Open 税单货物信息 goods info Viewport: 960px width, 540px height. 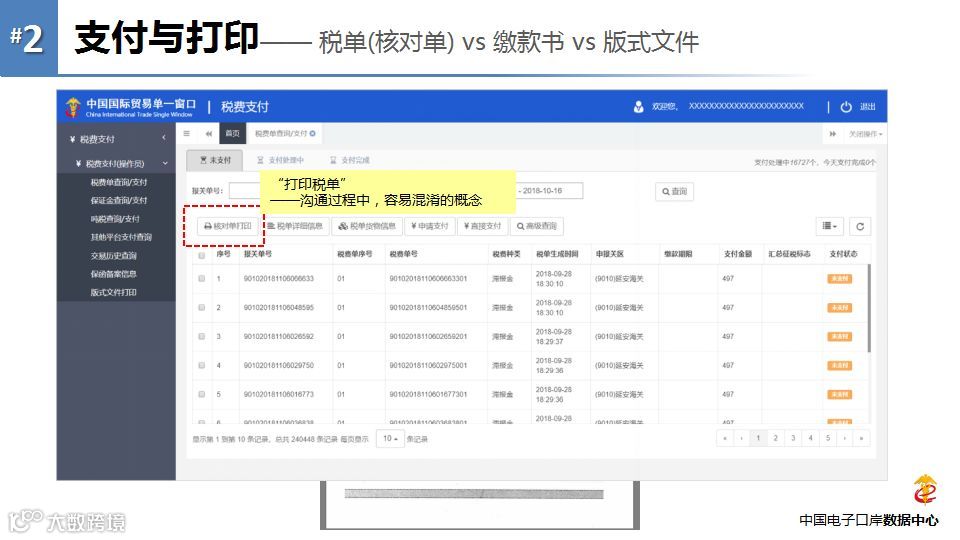coord(367,227)
